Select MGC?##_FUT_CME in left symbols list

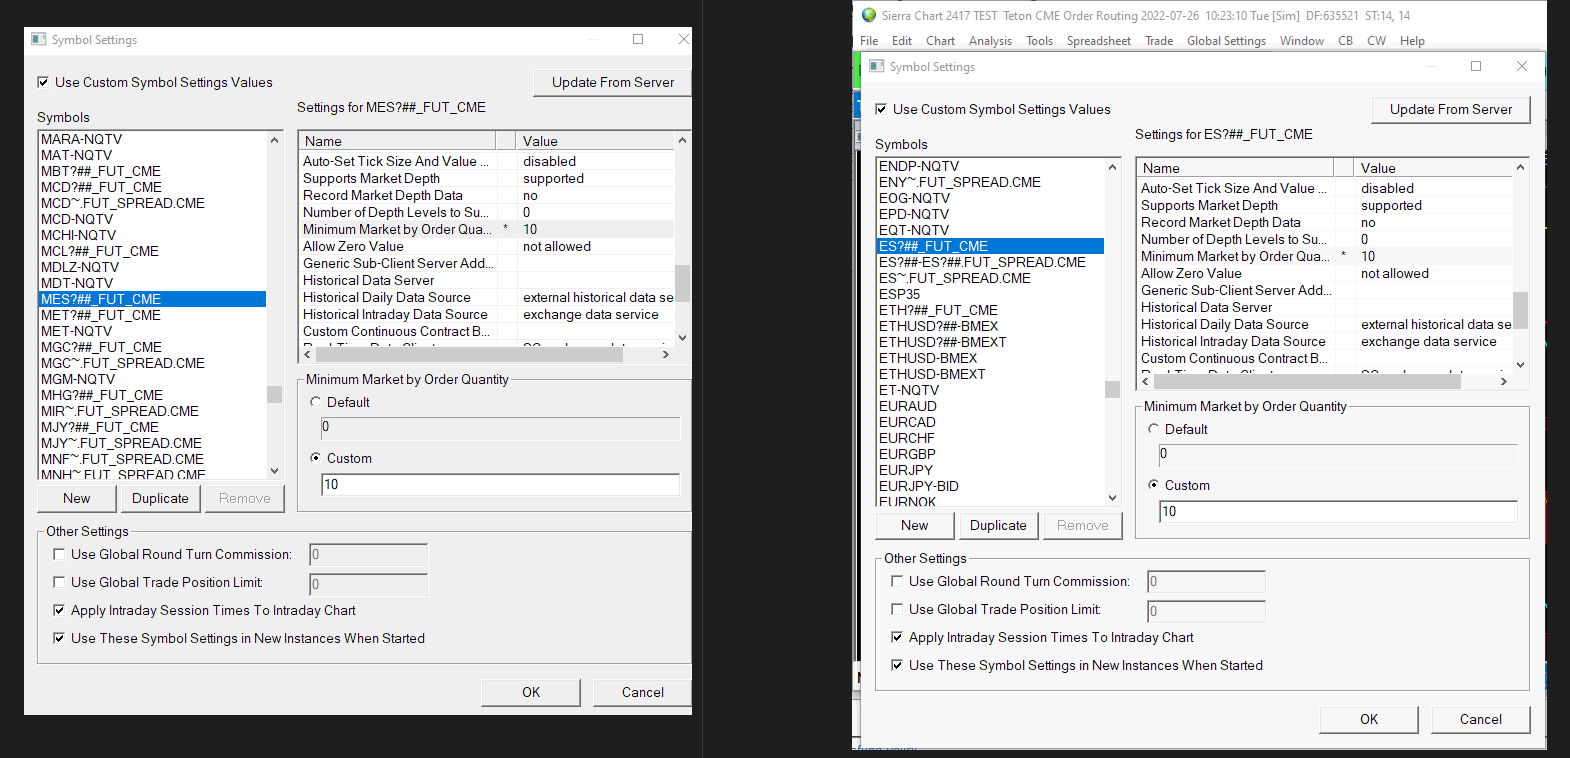click(x=153, y=347)
